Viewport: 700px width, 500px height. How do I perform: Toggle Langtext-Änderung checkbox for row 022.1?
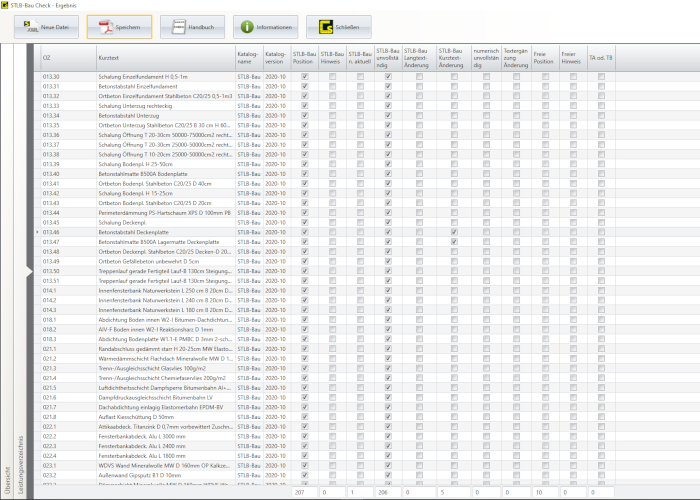pos(419,427)
